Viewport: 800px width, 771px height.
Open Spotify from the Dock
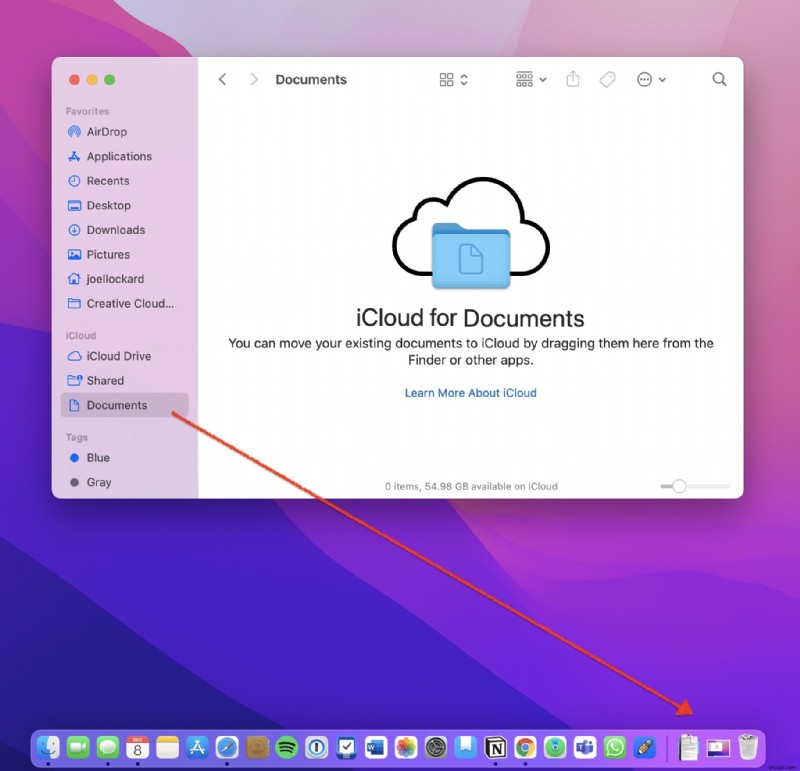click(x=287, y=746)
